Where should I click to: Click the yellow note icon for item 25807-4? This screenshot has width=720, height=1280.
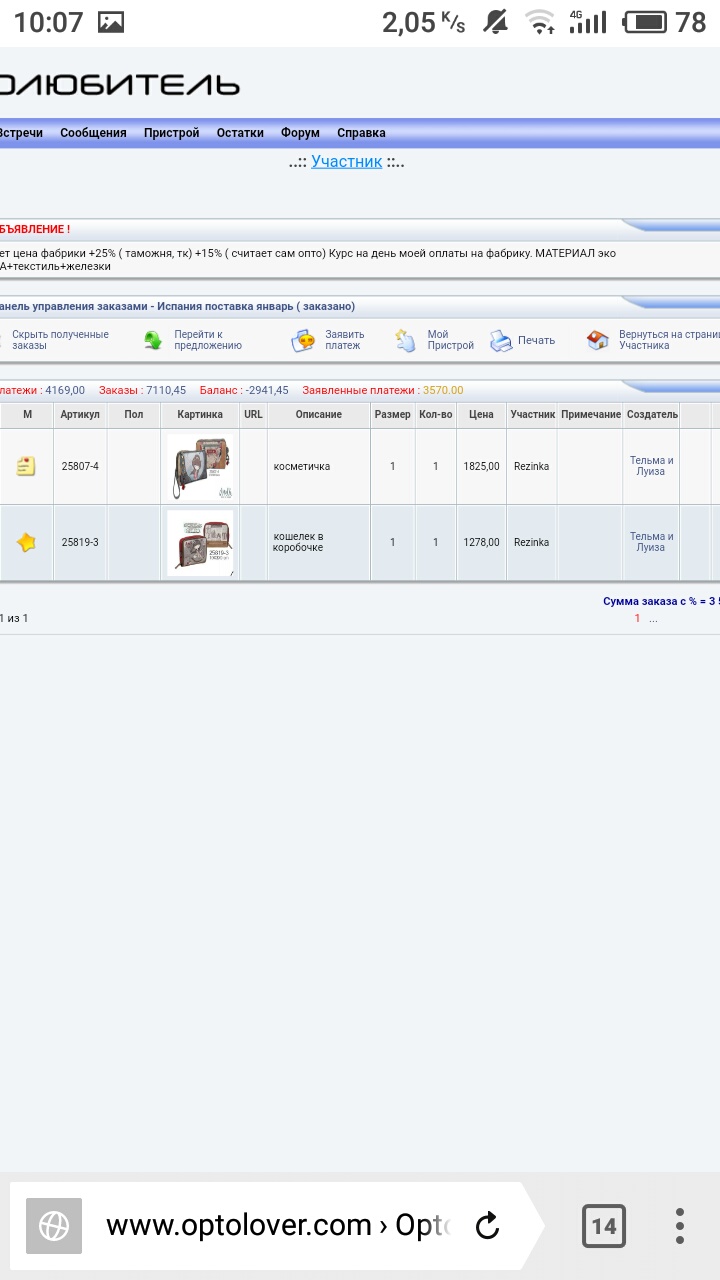pyautogui.click(x=26, y=466)
